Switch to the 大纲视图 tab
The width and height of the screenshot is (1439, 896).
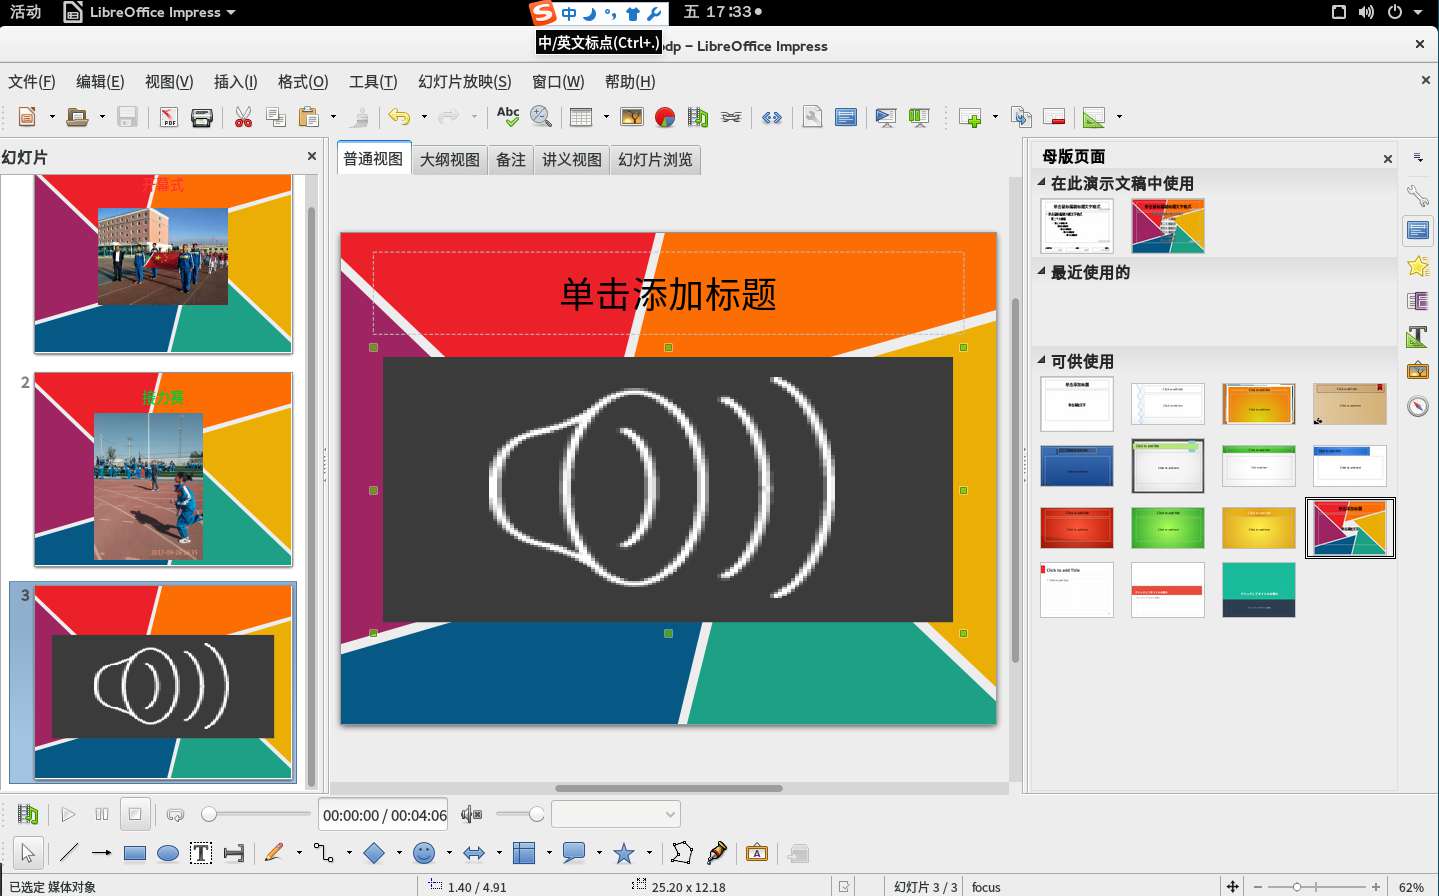pyautogui.click(x=450, y=160)
